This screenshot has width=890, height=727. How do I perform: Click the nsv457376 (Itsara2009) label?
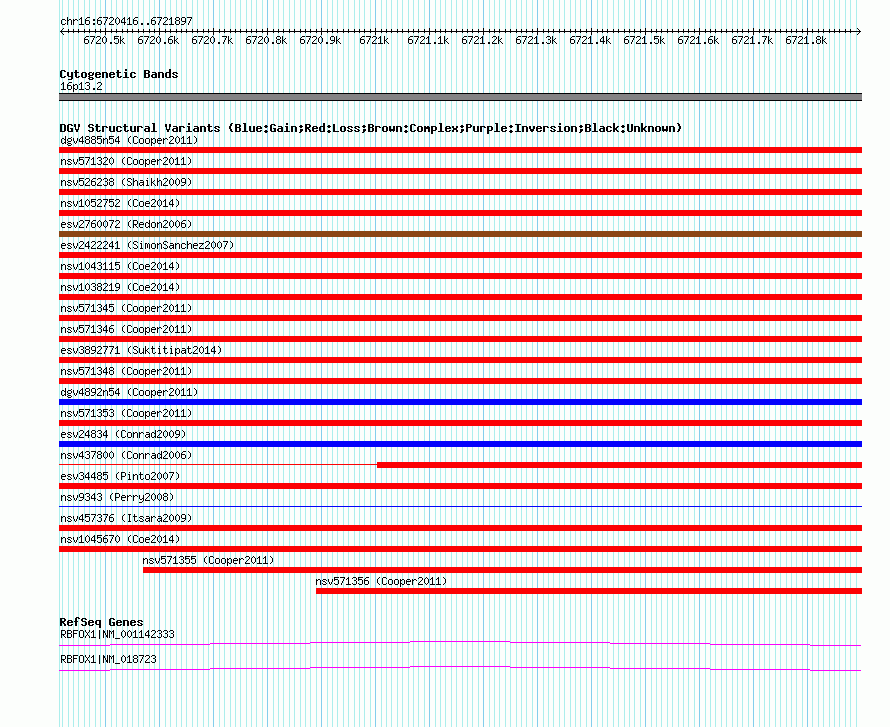(126, 518)
